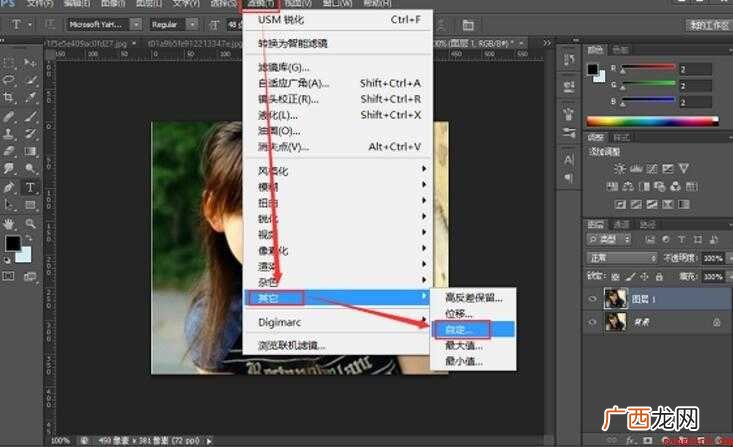The image size is (733, 447).
Task: Click the color spectrum ramp bar
Action: pyautogui.click(x=653, y=121)
